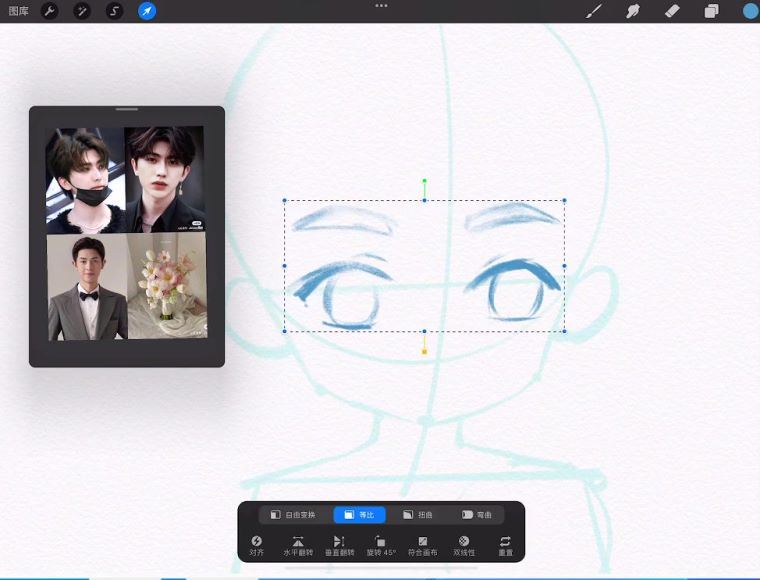
Task: Rotate 45° (旋转 45°)
Action: click(381, 546)
